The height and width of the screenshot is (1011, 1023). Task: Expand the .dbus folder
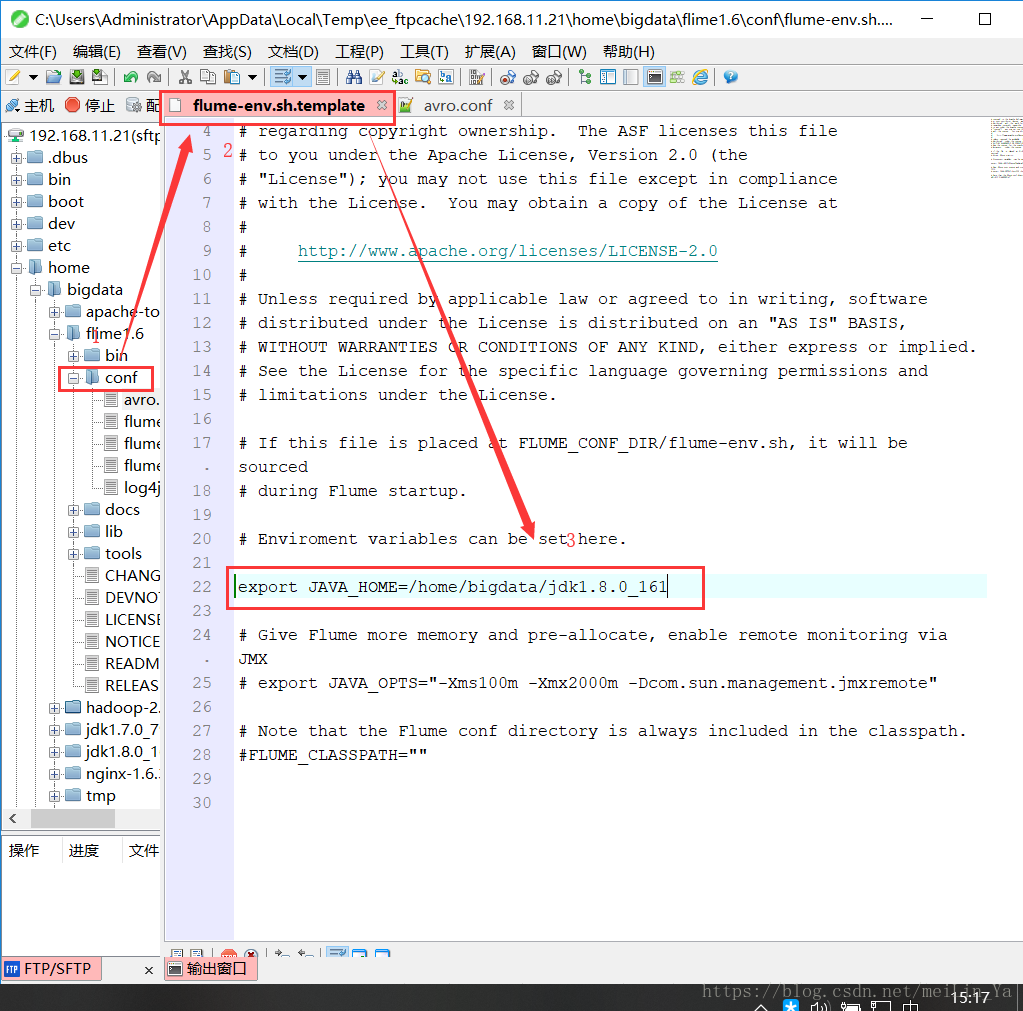click(x=17, y=158)
